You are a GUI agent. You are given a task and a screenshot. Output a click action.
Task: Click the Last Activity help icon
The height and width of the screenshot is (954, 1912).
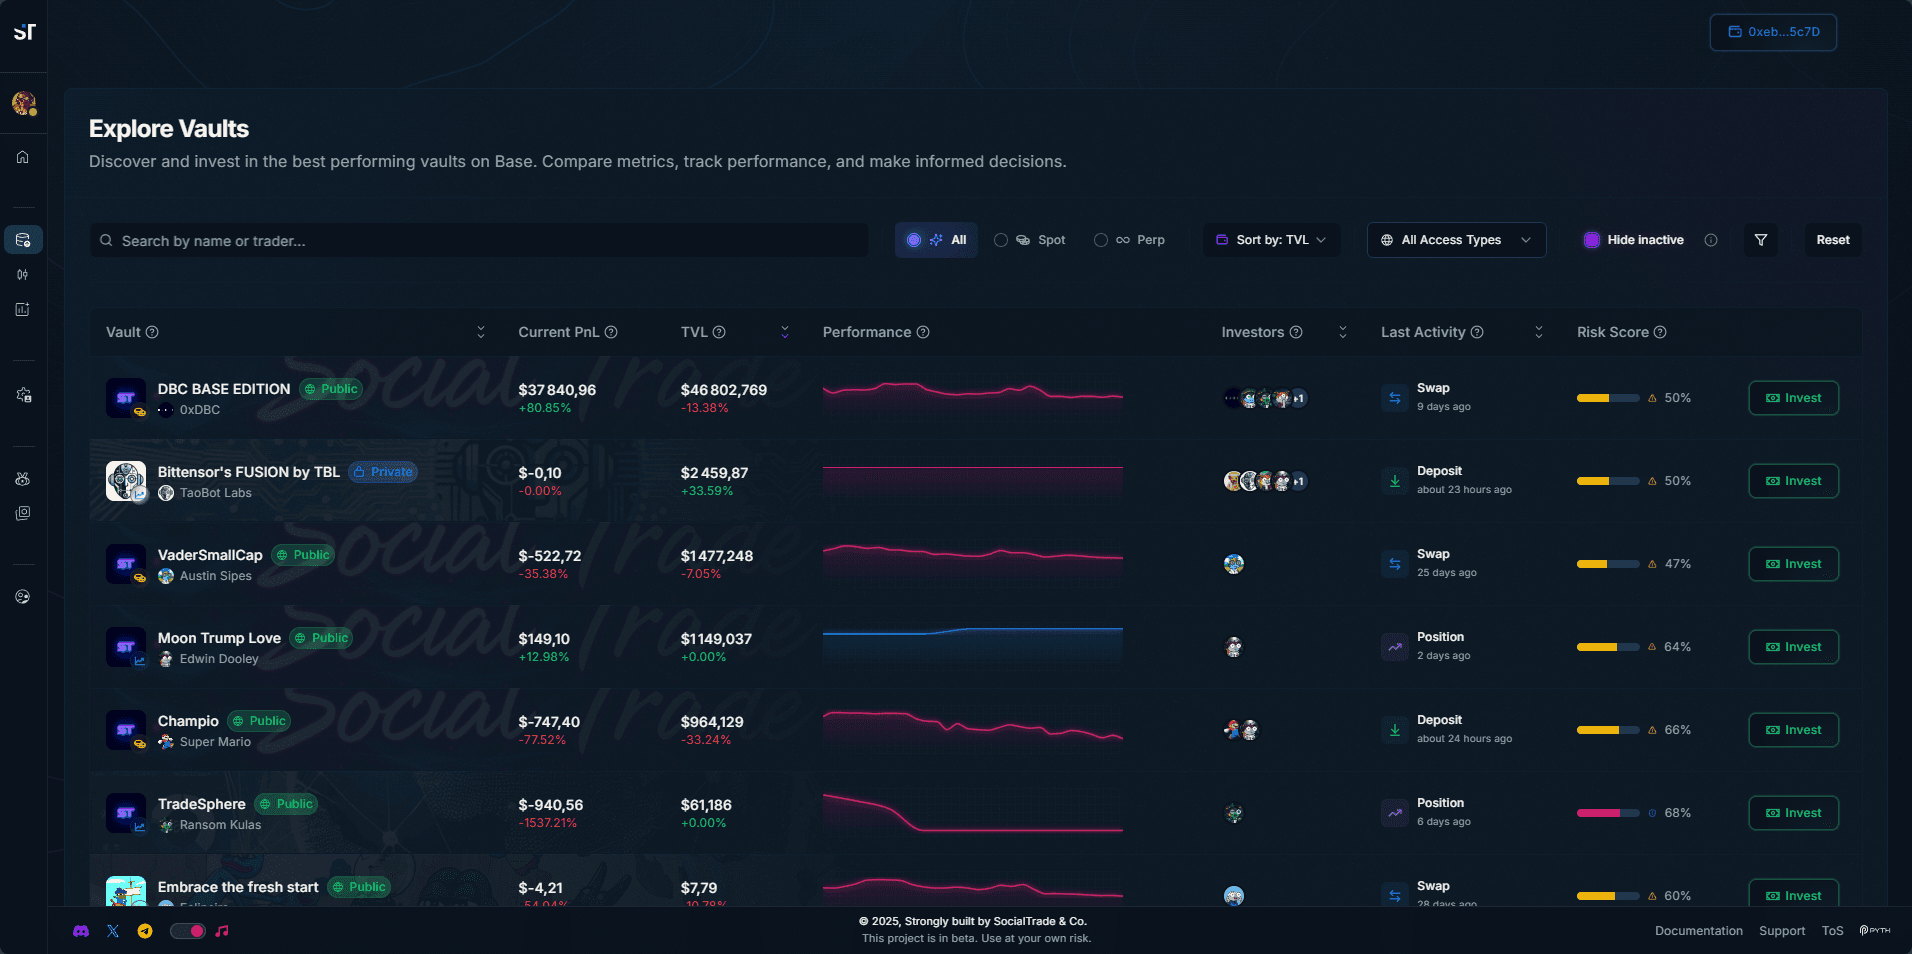[x=1477, y=332]
